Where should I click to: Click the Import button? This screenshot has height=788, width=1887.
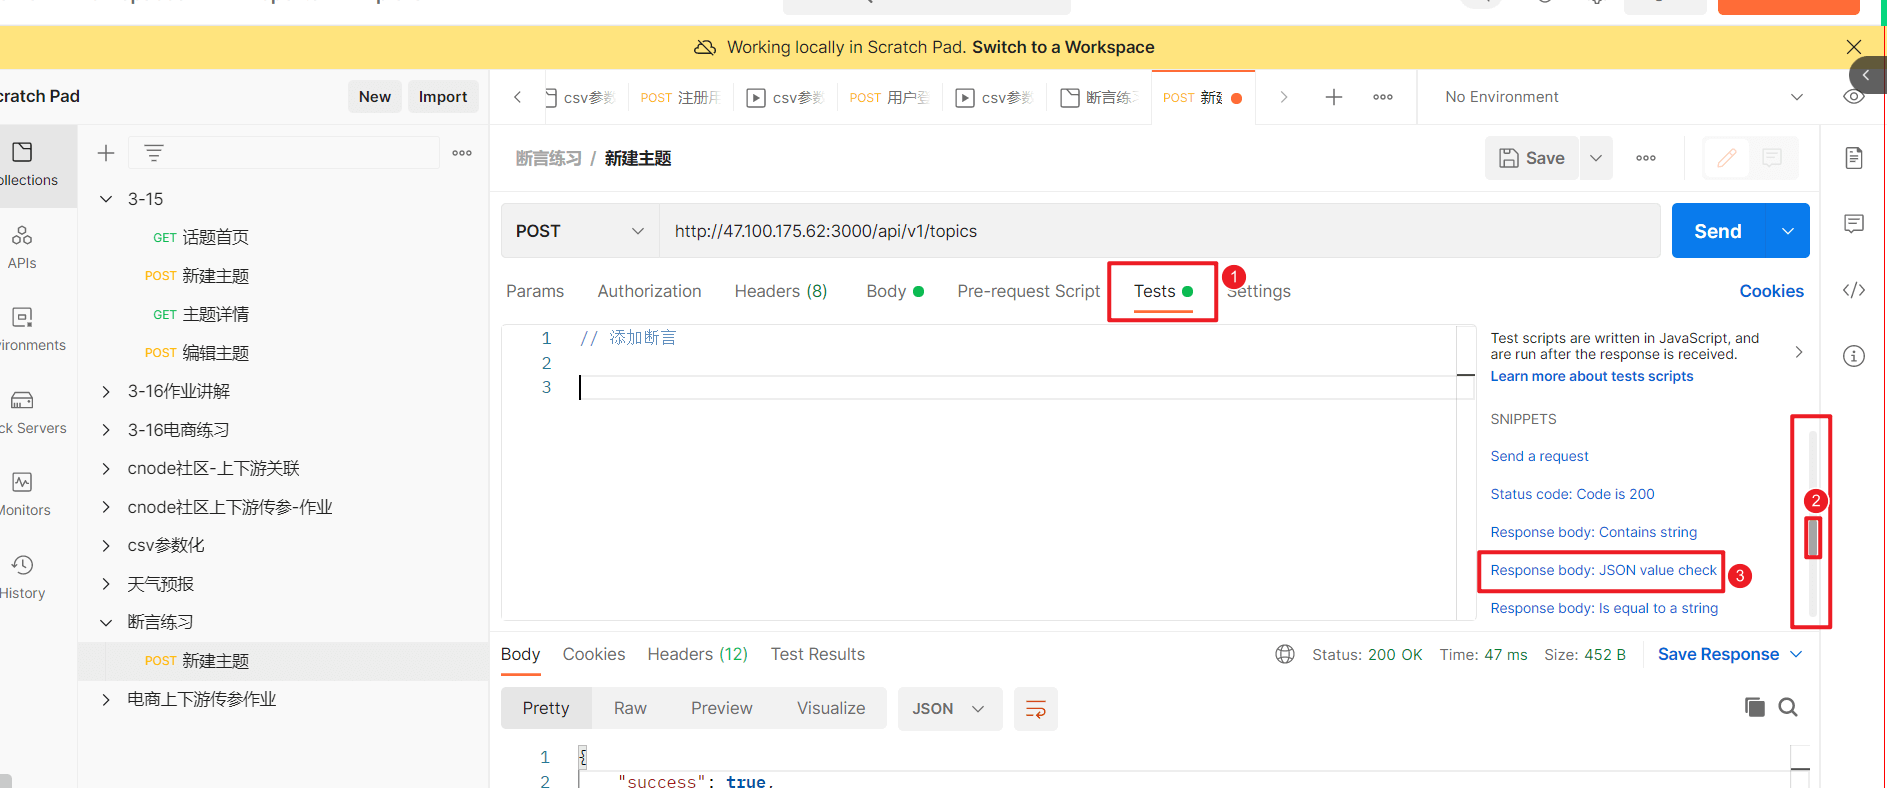pyautogui.click(x=443, y=97)
